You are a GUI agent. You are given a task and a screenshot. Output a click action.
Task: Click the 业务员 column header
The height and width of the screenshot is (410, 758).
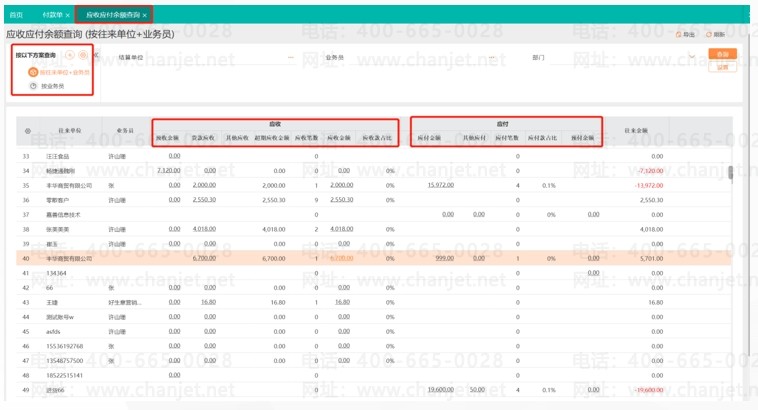pyautogui.click(x=125, y=131)
